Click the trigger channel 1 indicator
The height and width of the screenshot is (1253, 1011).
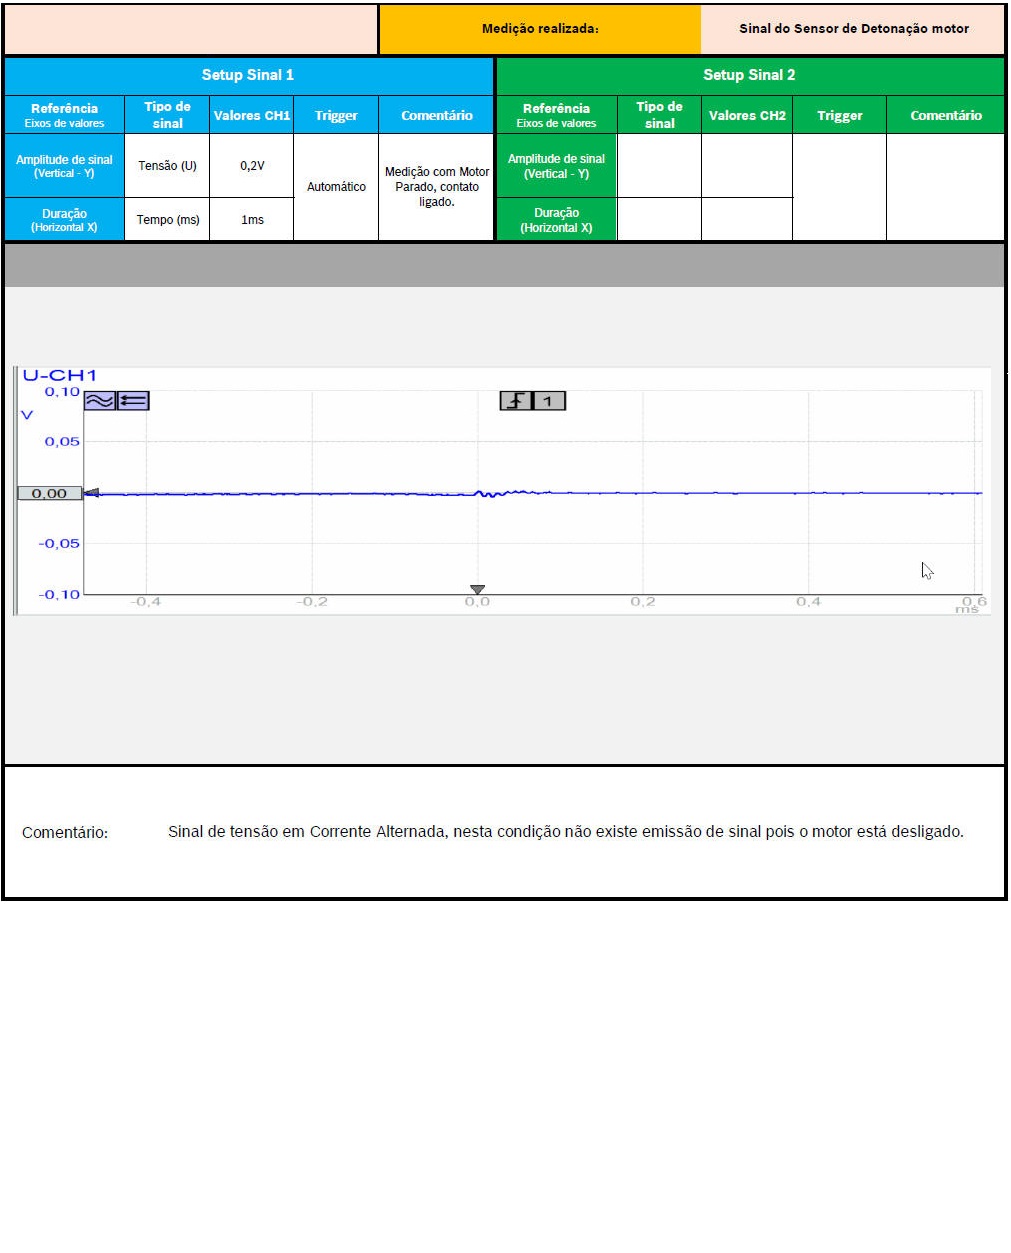click(x=548, y=401)
